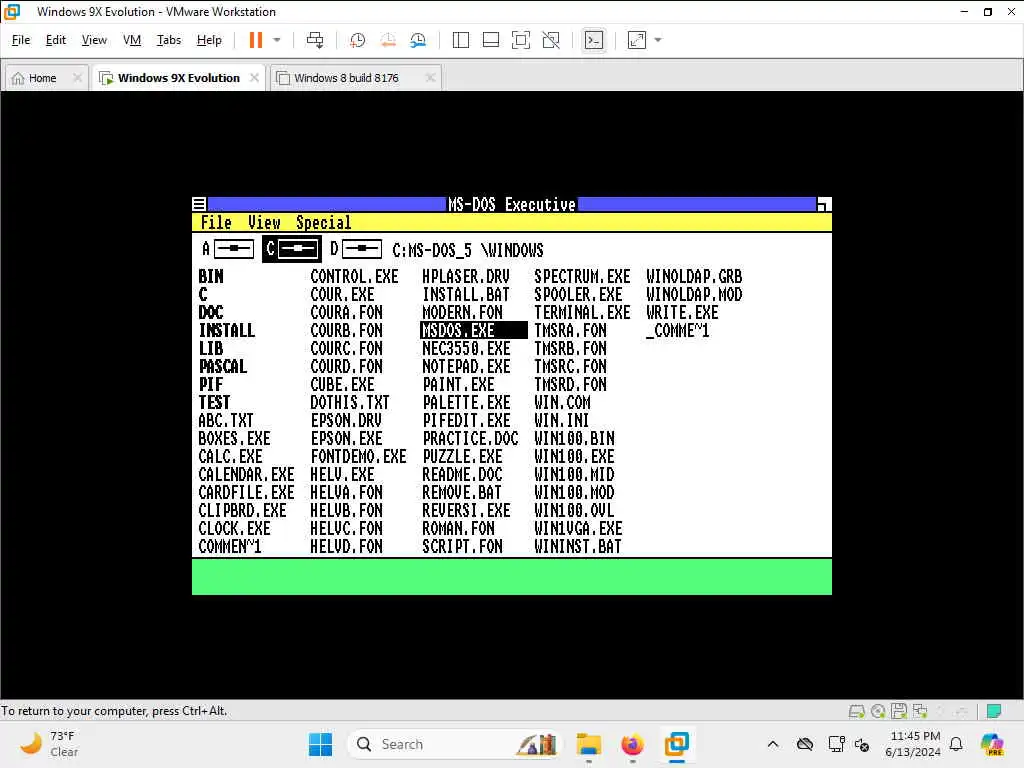Select NOTEPAD.EXE file
This screenshot has width=1024, height=768.
click(x=466, y=367)
